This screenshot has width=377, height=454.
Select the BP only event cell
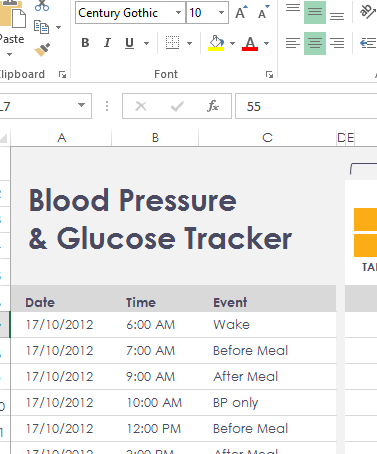pyautogui.click(x=267, y=403)
